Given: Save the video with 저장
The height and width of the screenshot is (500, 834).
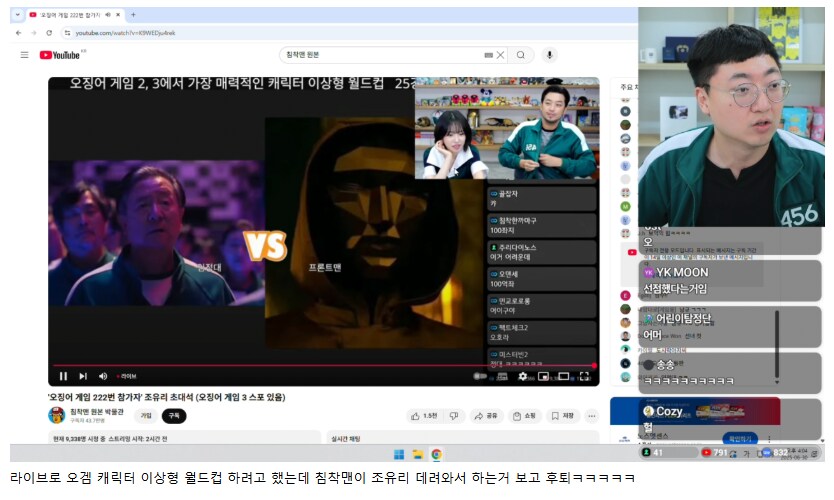Looking at the screenshot, I should point(563,416).
